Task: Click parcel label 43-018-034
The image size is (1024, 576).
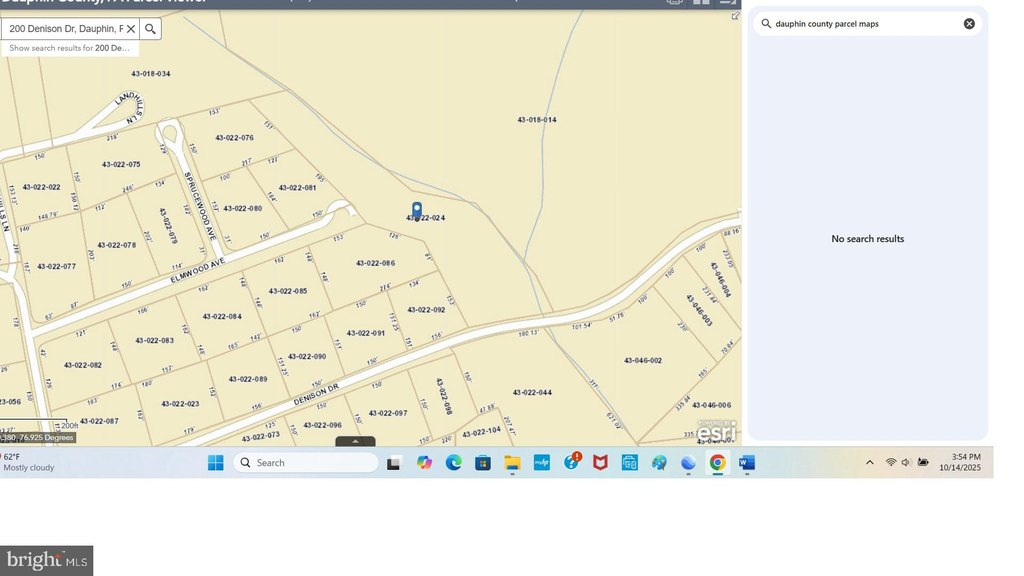Action: (x=151, y=74)
